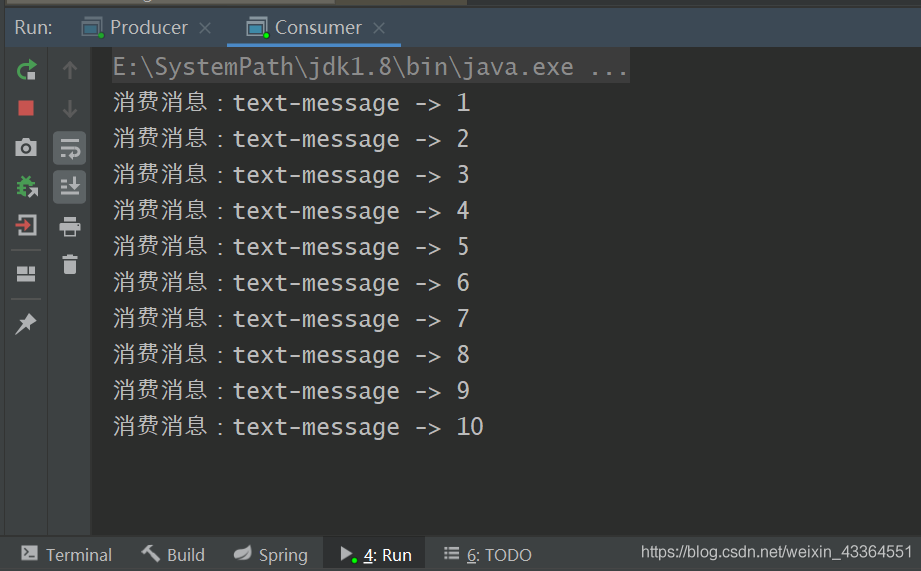Click the Exit icon with red arrow
Image resolution: width=921 pixels, height=571 pixels.
click(26, 225)
